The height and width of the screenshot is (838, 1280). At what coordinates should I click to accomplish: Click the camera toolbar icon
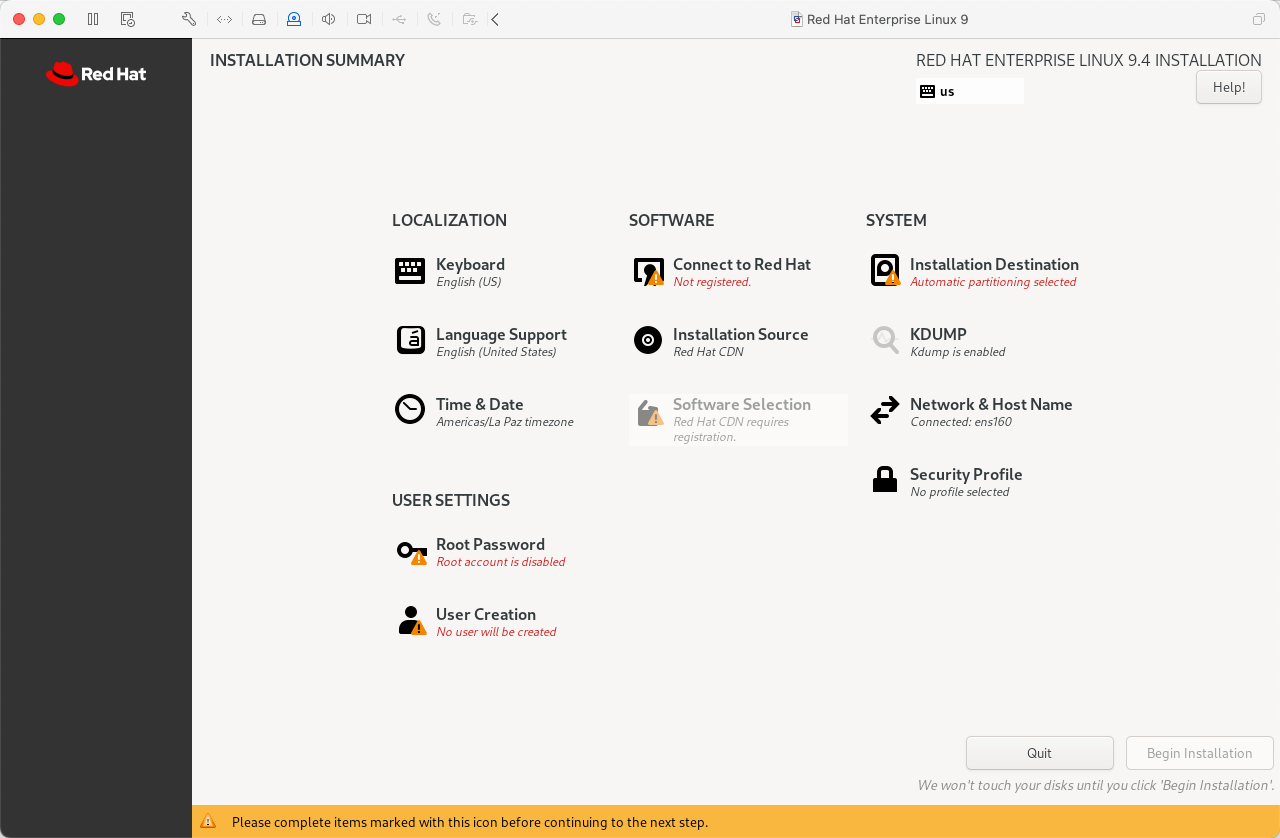[364, 19]
